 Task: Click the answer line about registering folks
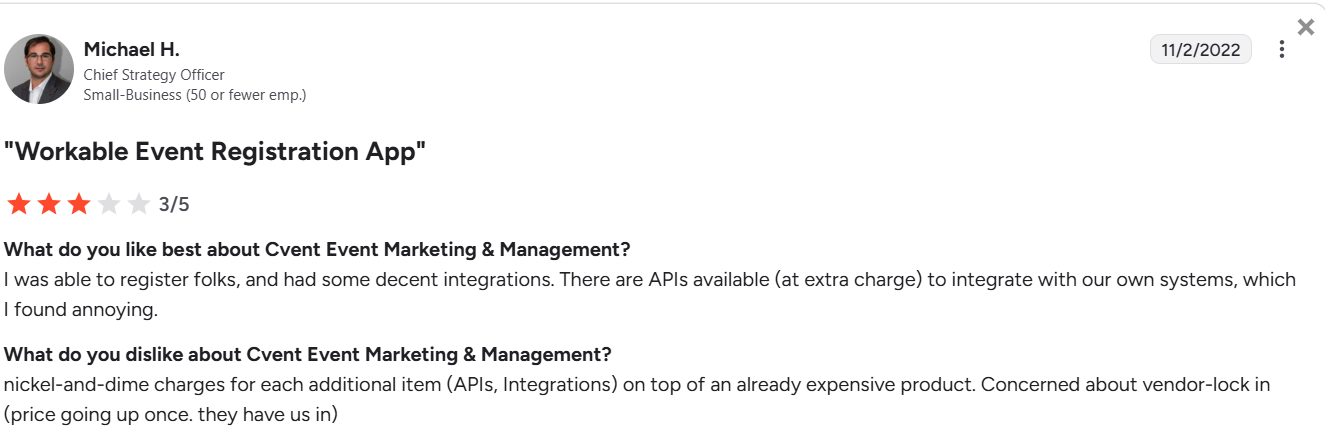[x=649, y=279]
